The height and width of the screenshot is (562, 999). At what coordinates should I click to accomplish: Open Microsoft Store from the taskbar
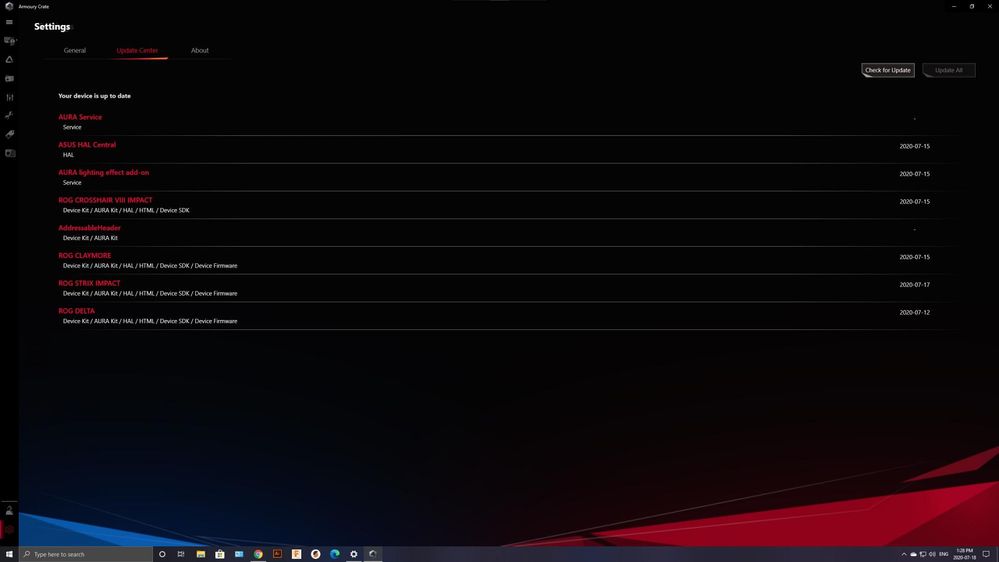click(x=219, y=554)
